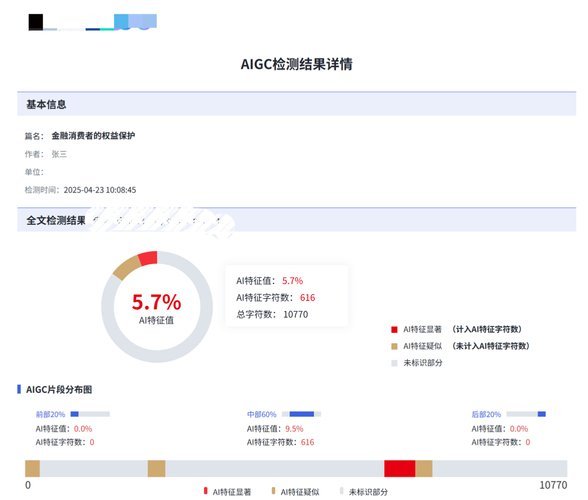
Task: Click bottom legend item 未标识部分
Action: click(364, 491)
